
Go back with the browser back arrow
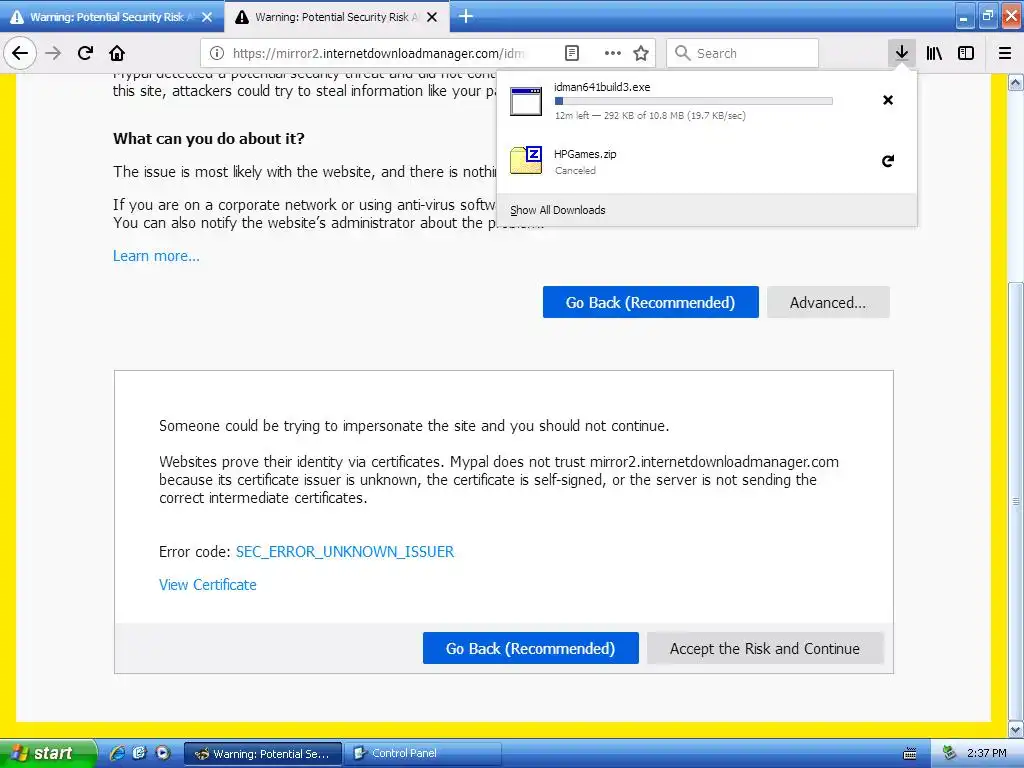[x=20, y=53]
